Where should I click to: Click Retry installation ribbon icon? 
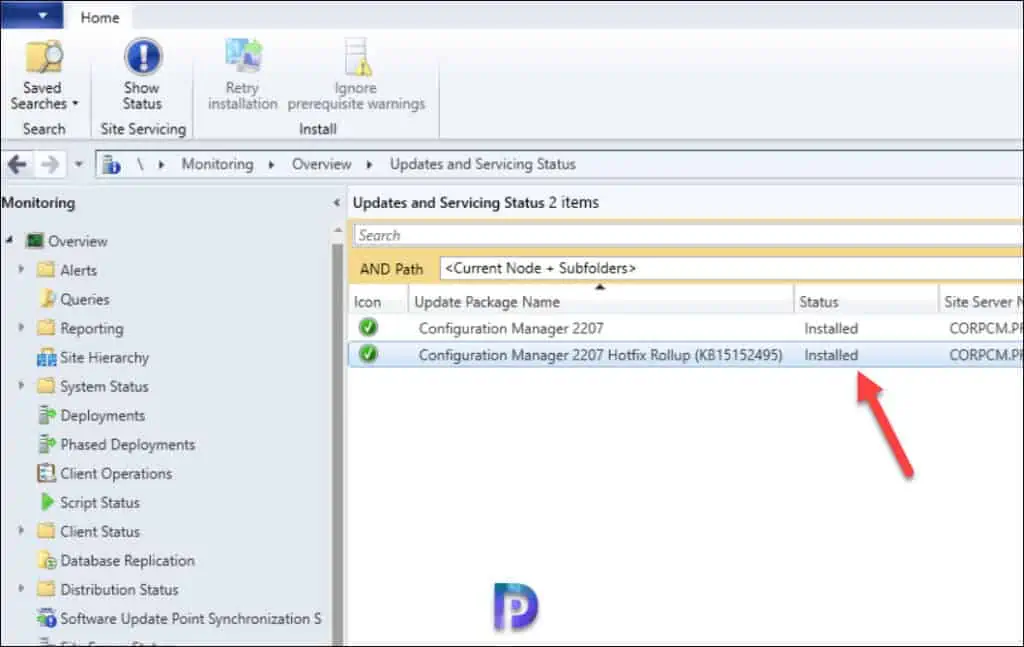[244, 55]
